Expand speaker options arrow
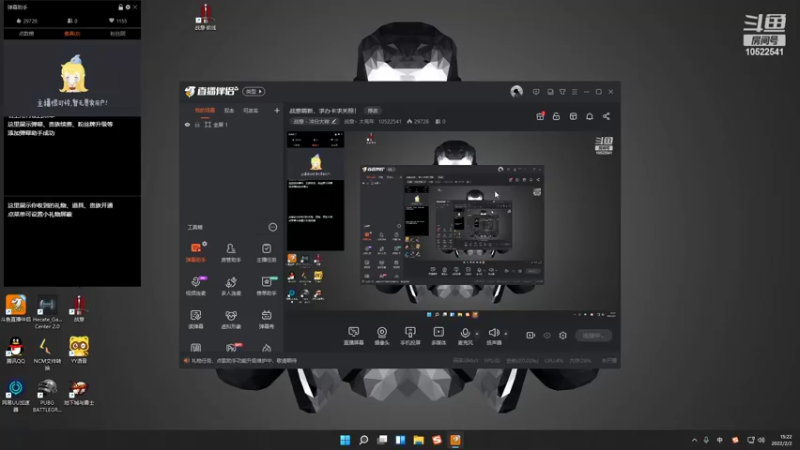 tap(506, 334)
